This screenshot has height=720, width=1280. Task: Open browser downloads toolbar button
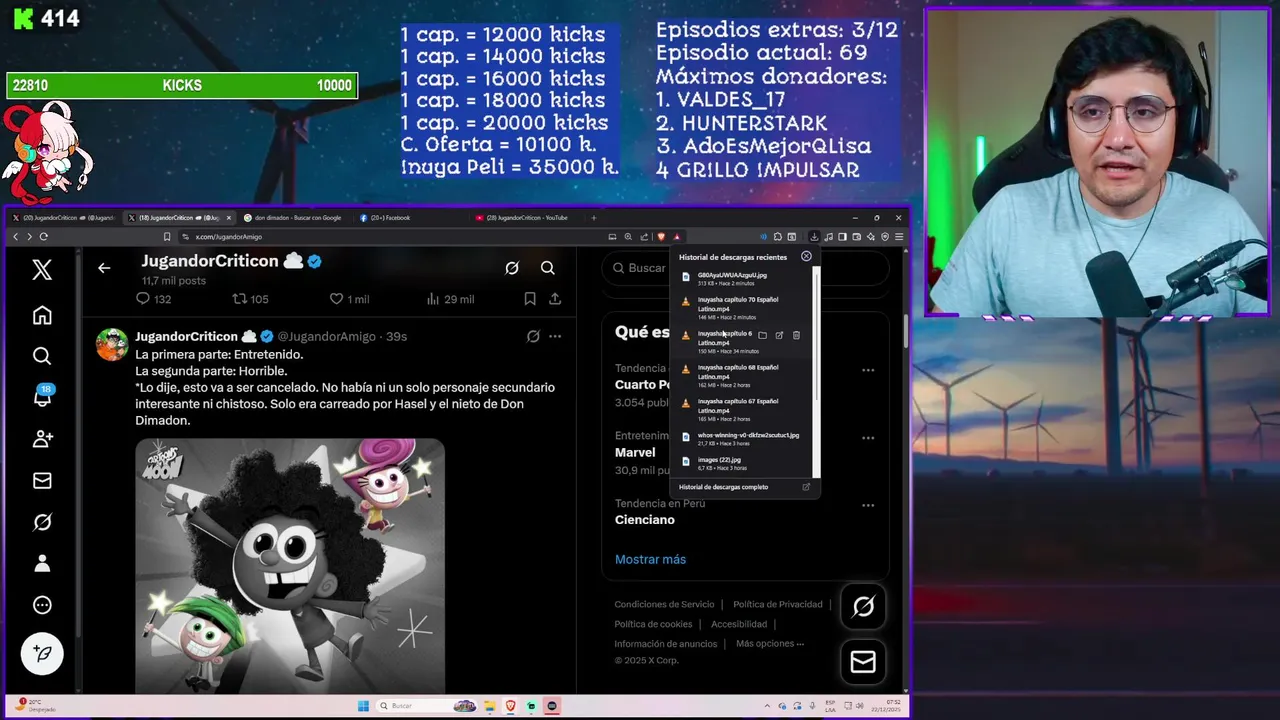point(814,237)
